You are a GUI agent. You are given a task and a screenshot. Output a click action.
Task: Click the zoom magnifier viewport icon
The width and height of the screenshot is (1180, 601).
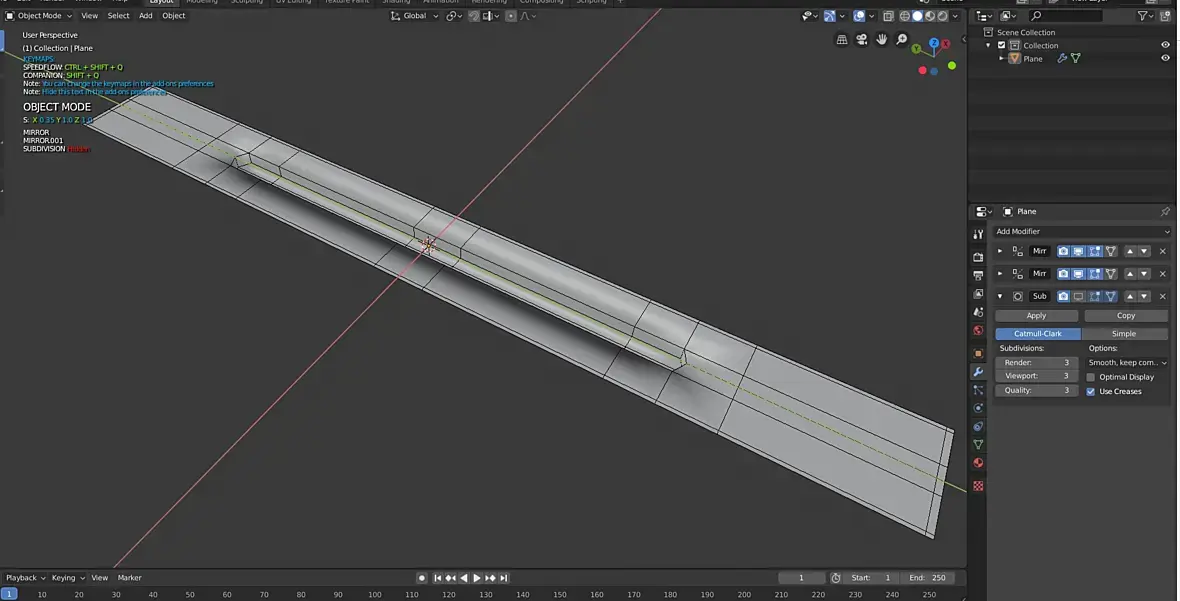pos(901,40)
